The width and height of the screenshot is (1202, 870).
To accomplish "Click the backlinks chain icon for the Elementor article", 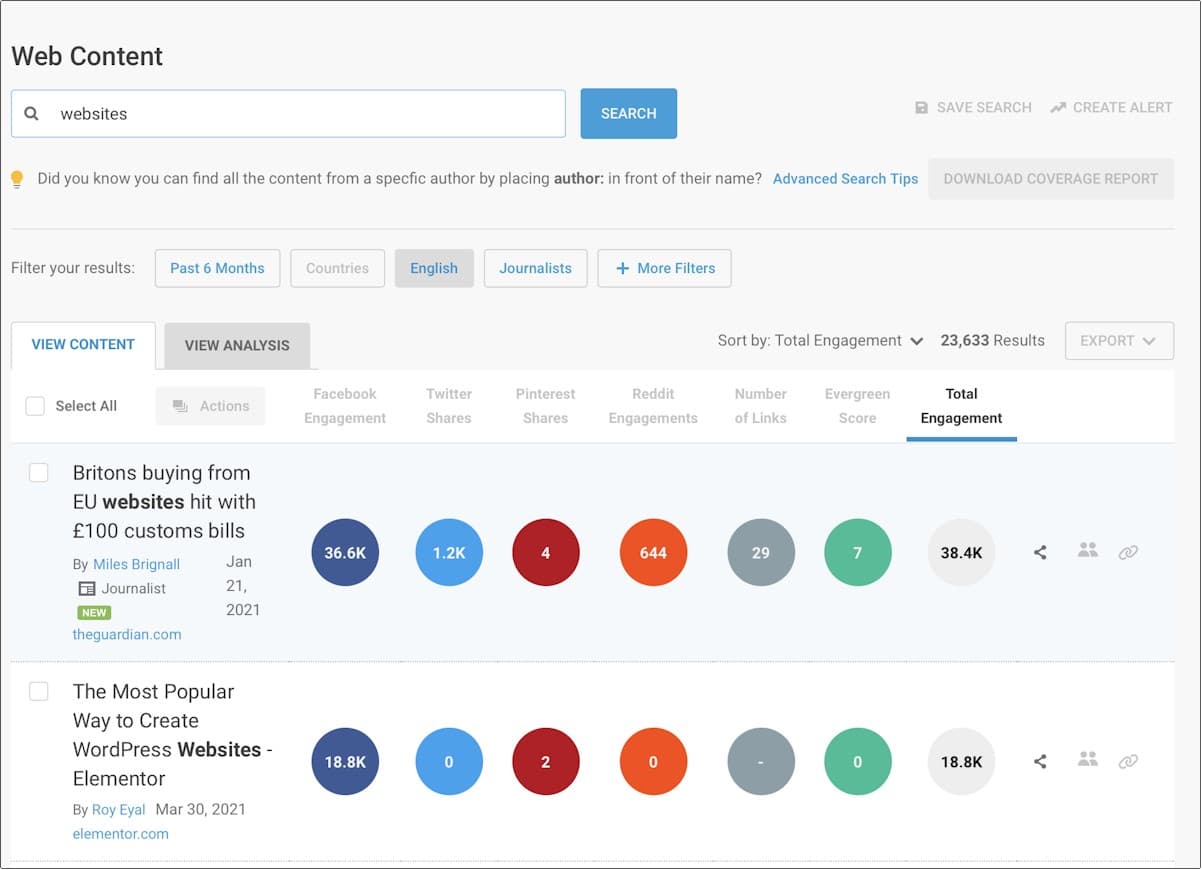I will click(1128, 761).
